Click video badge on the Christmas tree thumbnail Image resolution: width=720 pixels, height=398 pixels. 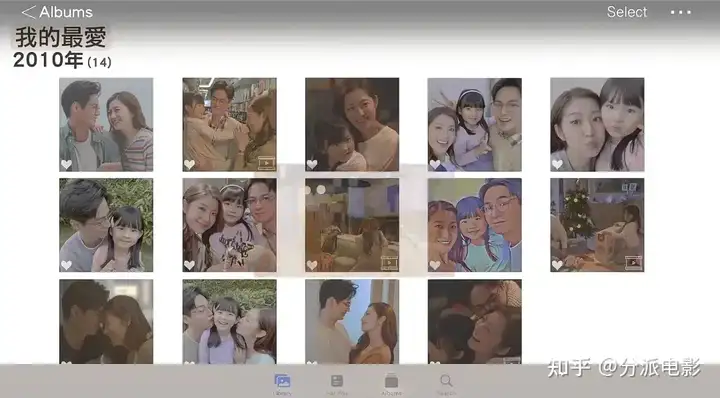coord(634,263)
